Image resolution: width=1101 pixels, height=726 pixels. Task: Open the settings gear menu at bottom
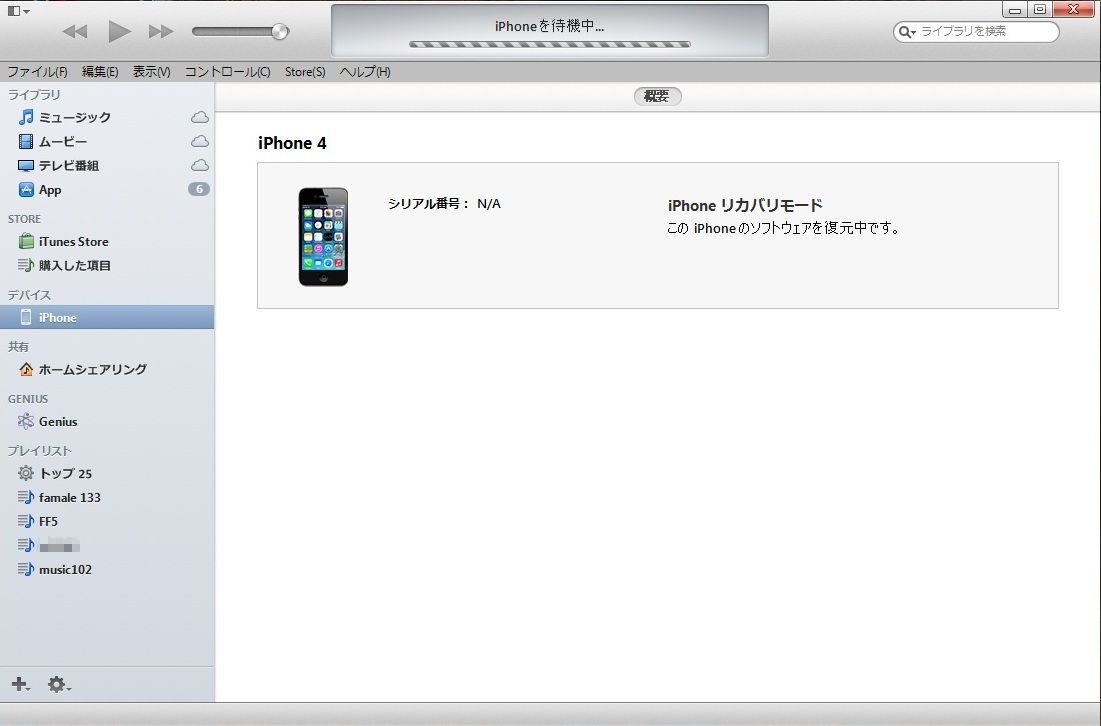(59, 684)
